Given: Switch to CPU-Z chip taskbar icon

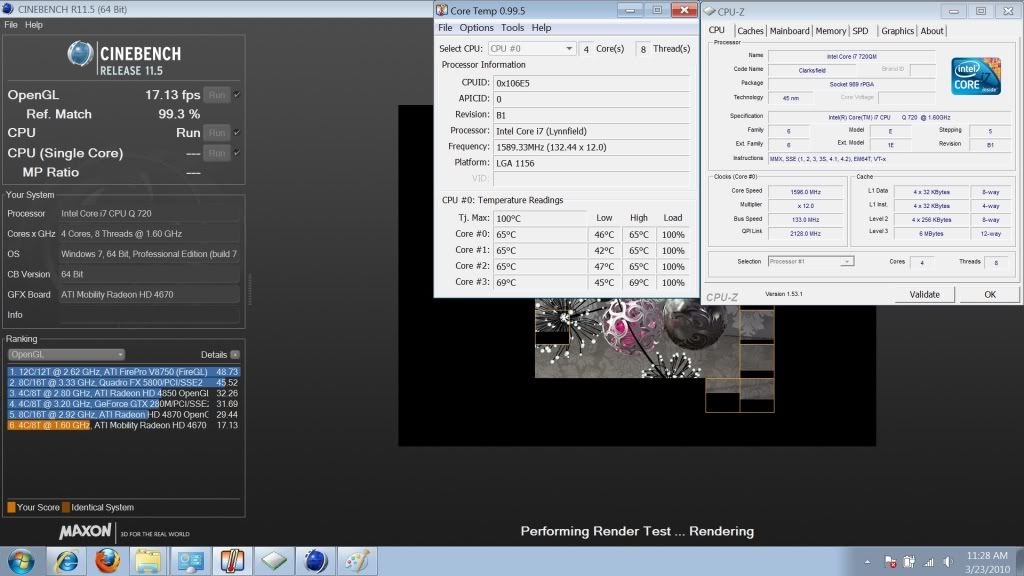Looking at the screenshot, I should tap(274, 561).
